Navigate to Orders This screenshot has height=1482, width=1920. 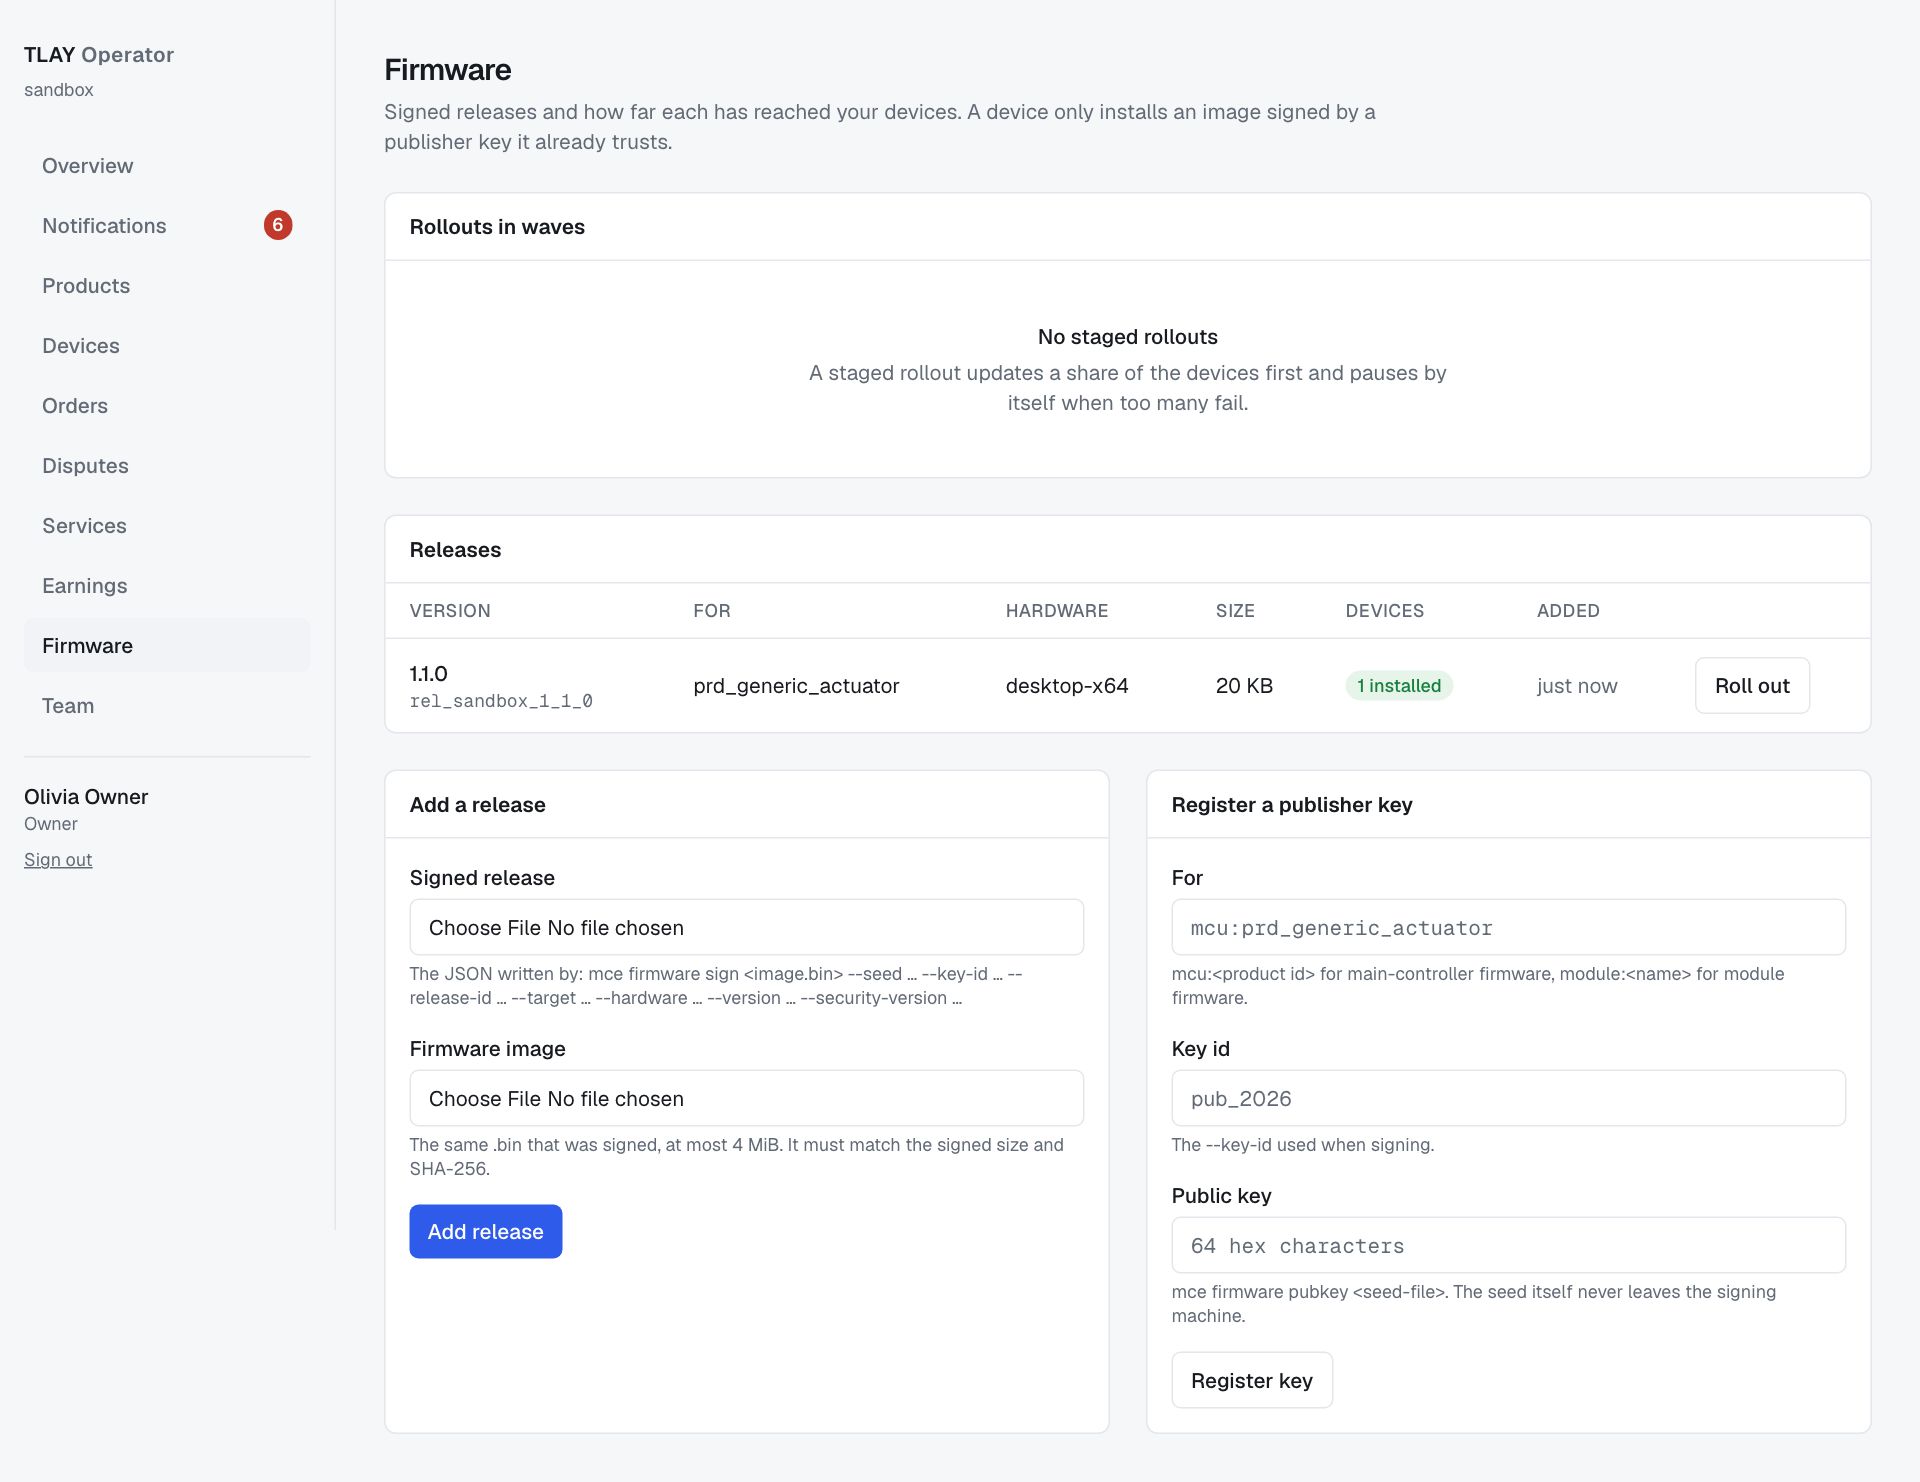pyautogui.click(x=166, y=406)
